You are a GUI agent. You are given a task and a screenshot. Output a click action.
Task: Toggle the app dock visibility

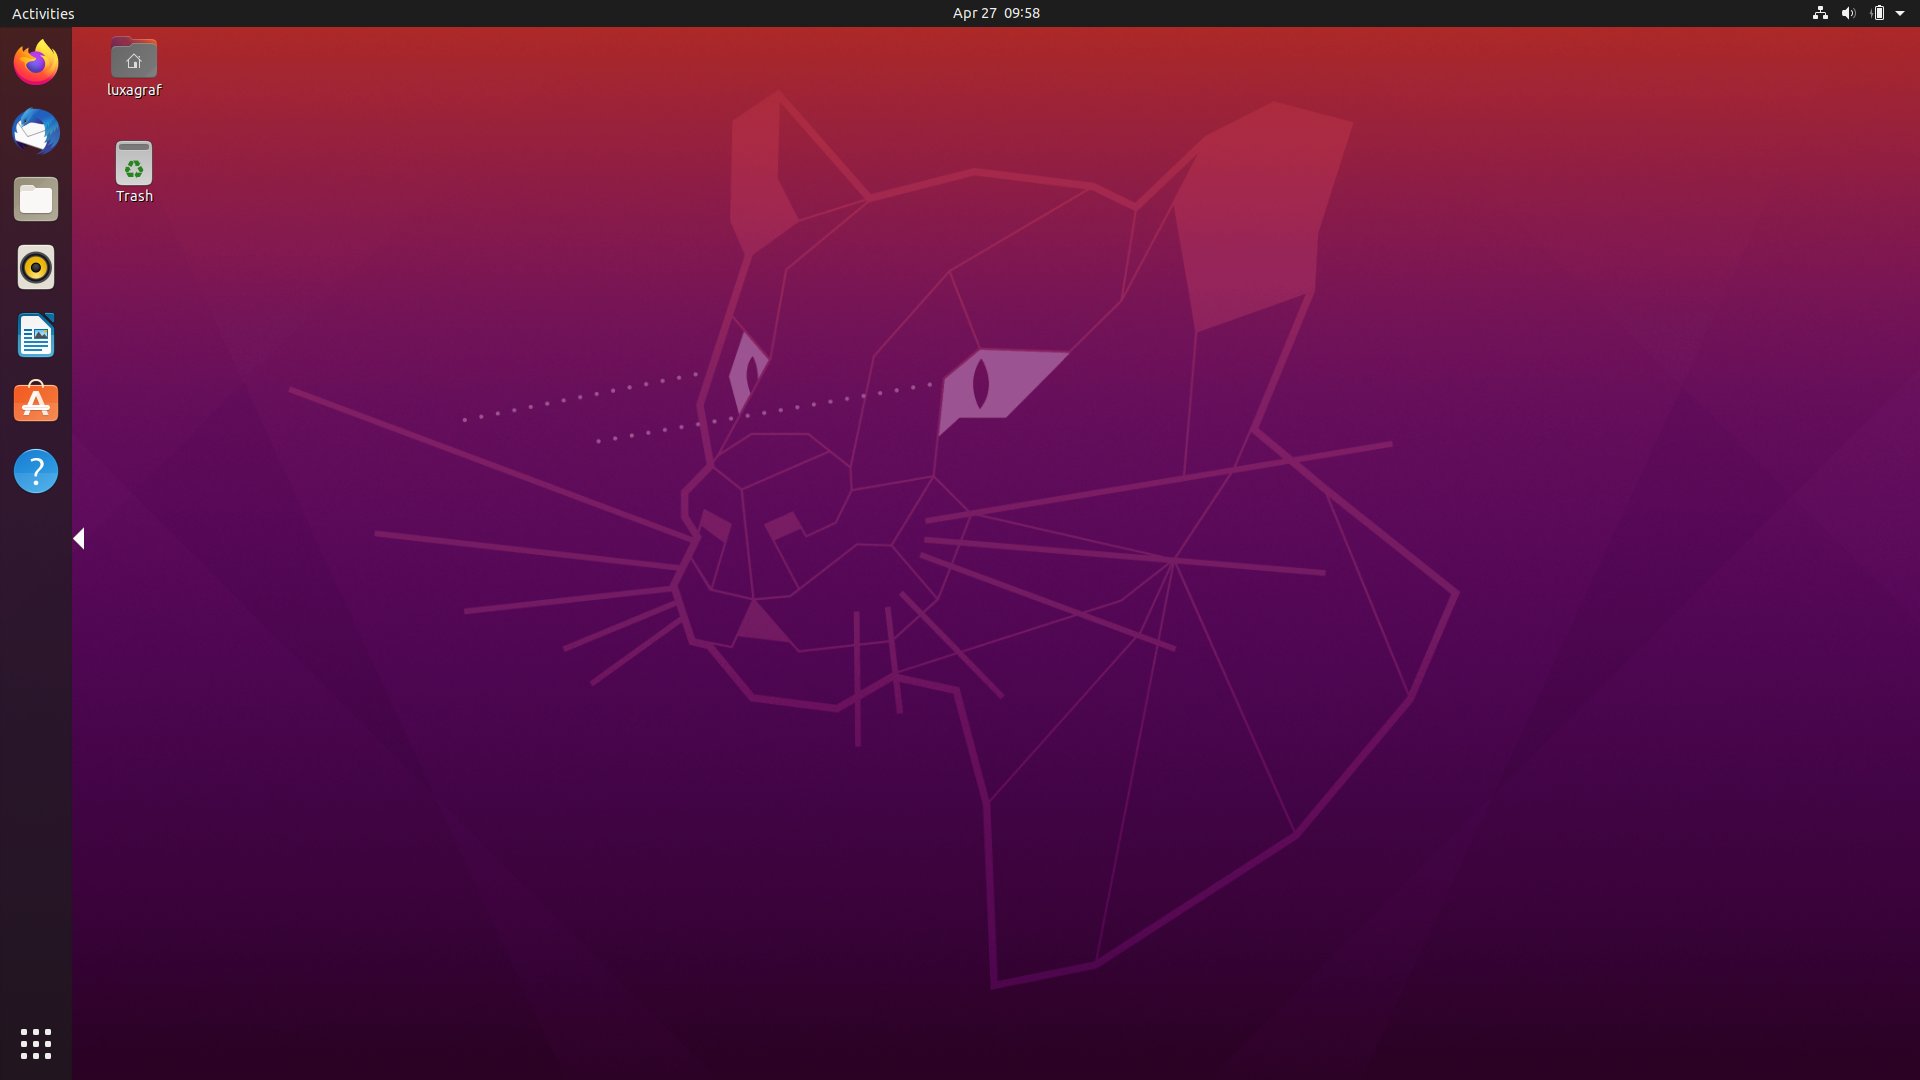(x=78, y=538)
